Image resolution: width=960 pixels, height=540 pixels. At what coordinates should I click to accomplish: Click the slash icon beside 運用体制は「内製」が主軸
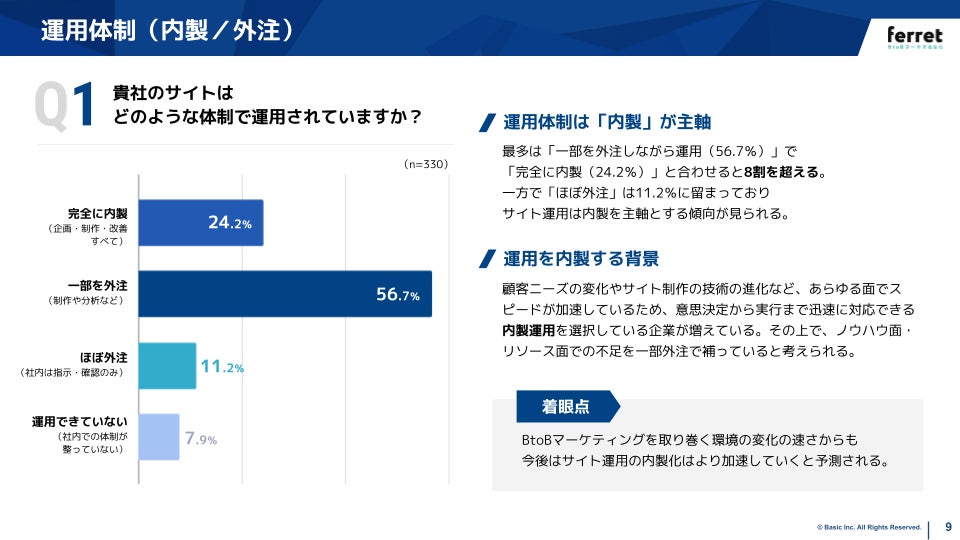click(488, 122)
